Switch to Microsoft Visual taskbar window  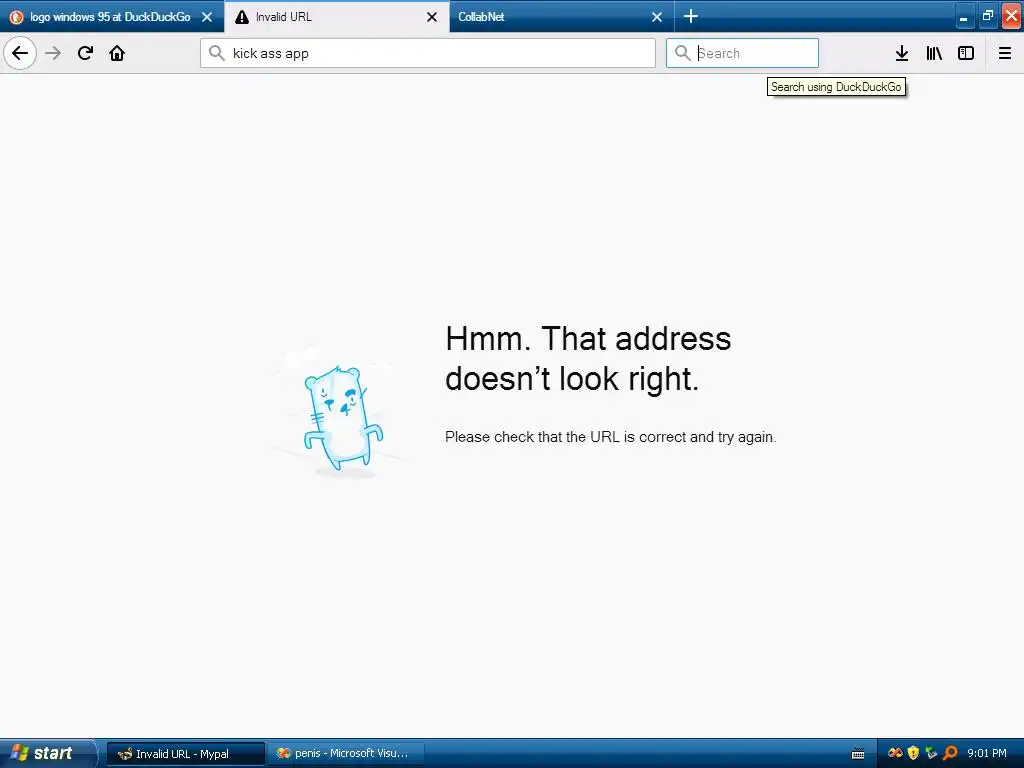tap(345, 754)
